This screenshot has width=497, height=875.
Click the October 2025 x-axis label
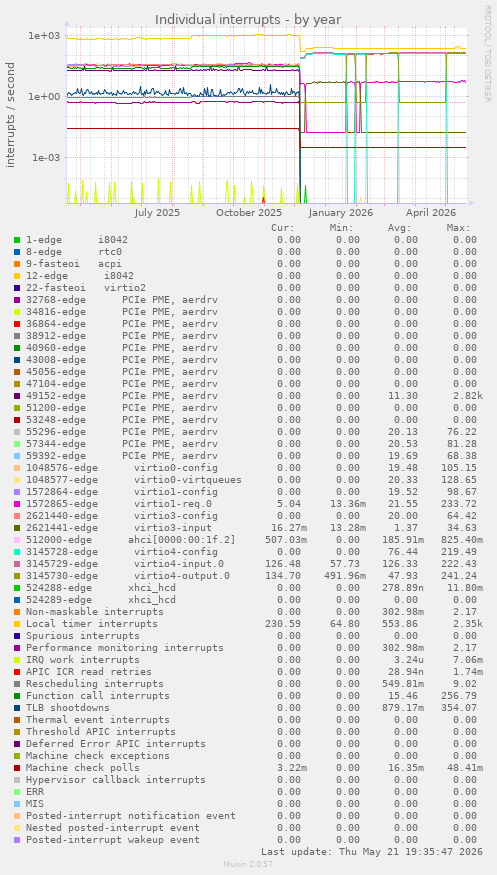click(249, 213)
